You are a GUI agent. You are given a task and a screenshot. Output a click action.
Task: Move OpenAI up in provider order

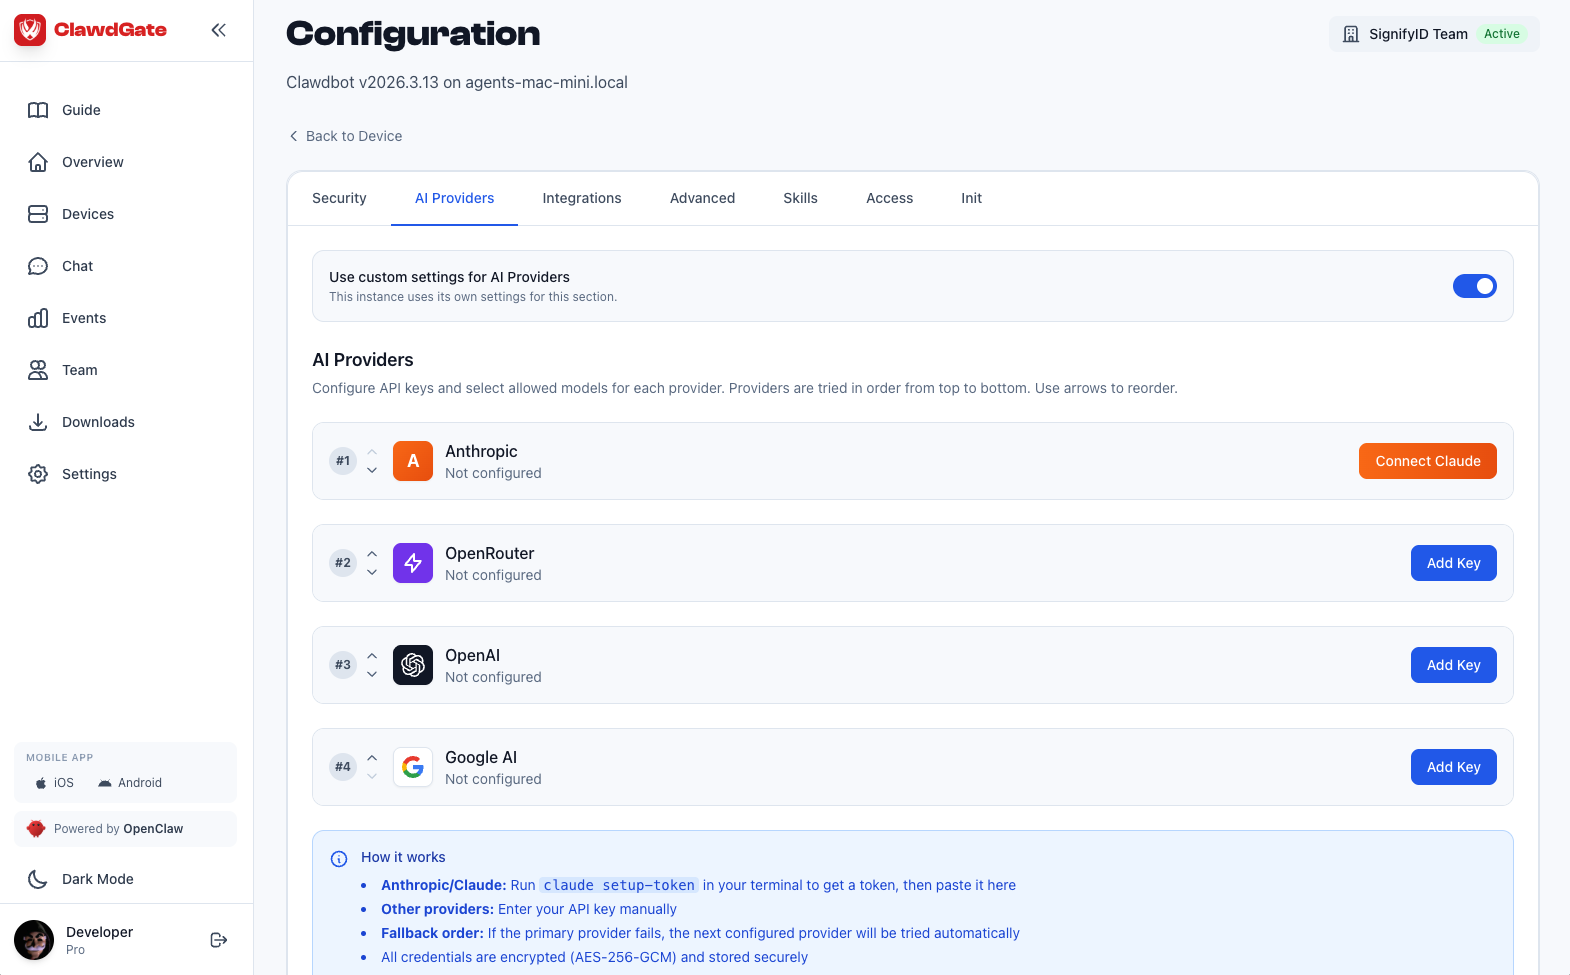(372, 656)
